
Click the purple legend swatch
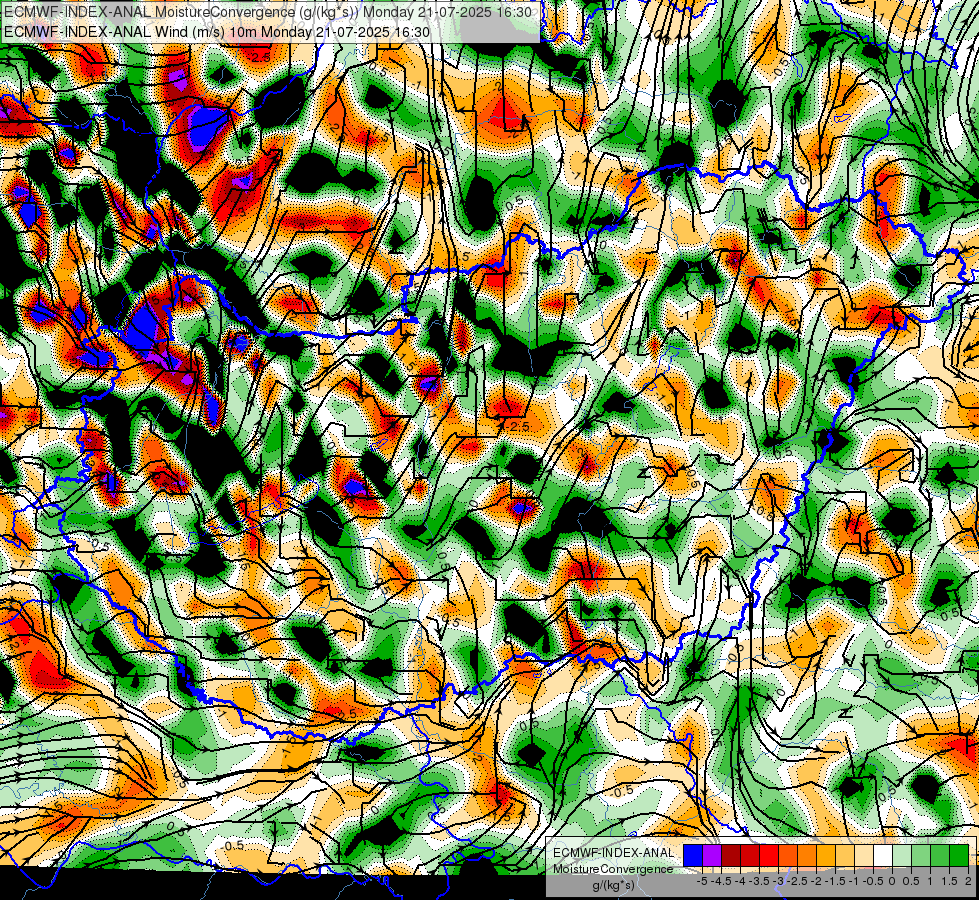click(712, 856)
